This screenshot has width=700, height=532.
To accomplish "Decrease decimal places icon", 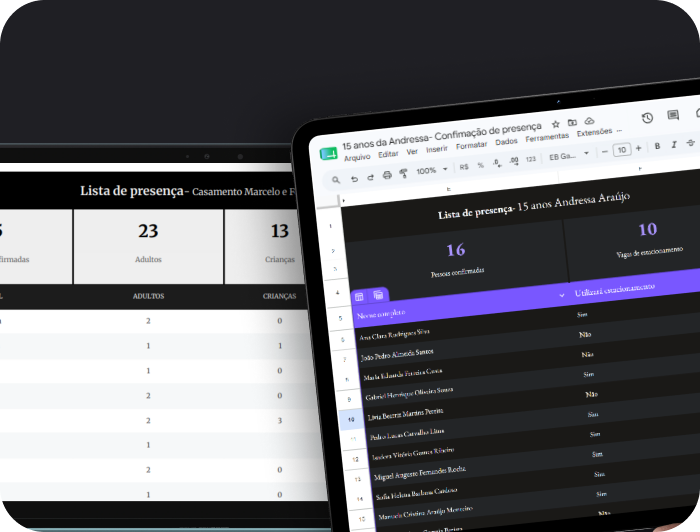I will (497, 163).
